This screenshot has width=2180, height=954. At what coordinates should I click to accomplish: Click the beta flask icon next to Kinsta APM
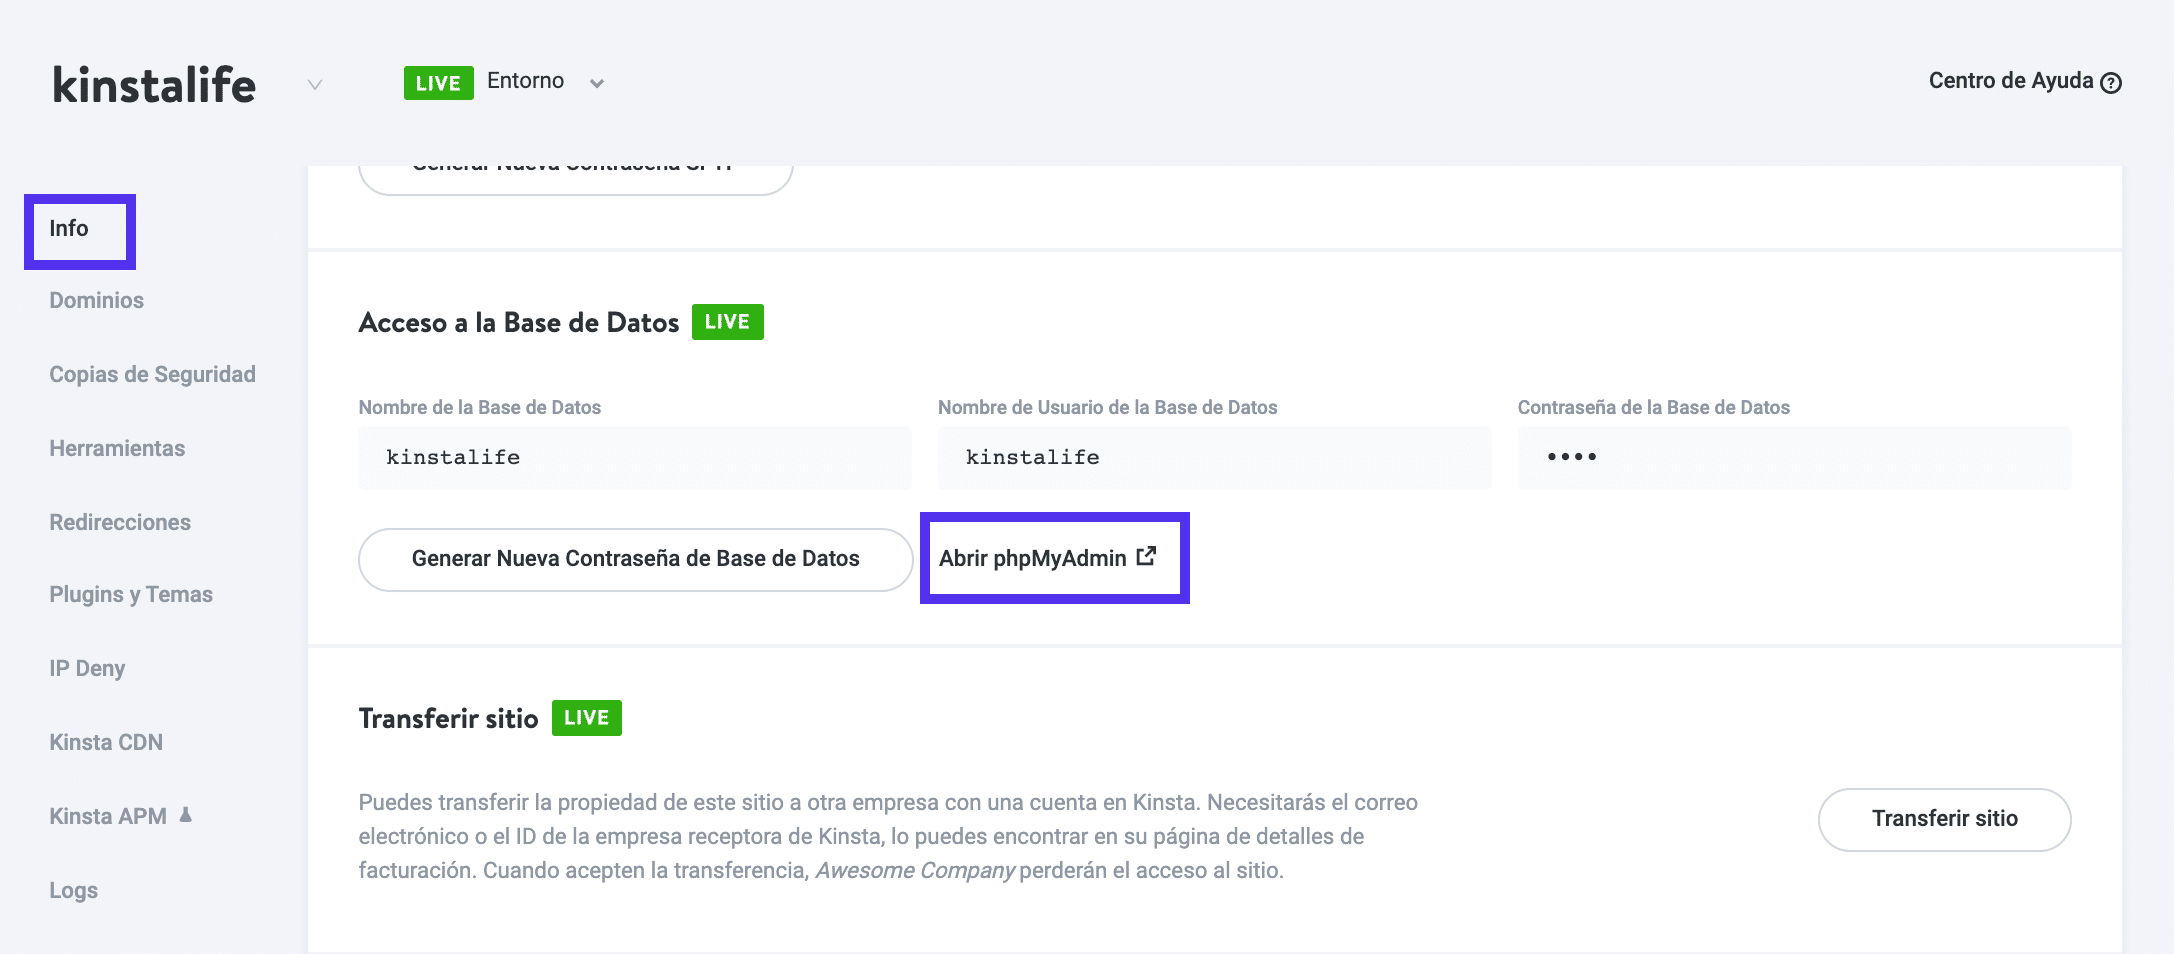(x=186, y=815)
